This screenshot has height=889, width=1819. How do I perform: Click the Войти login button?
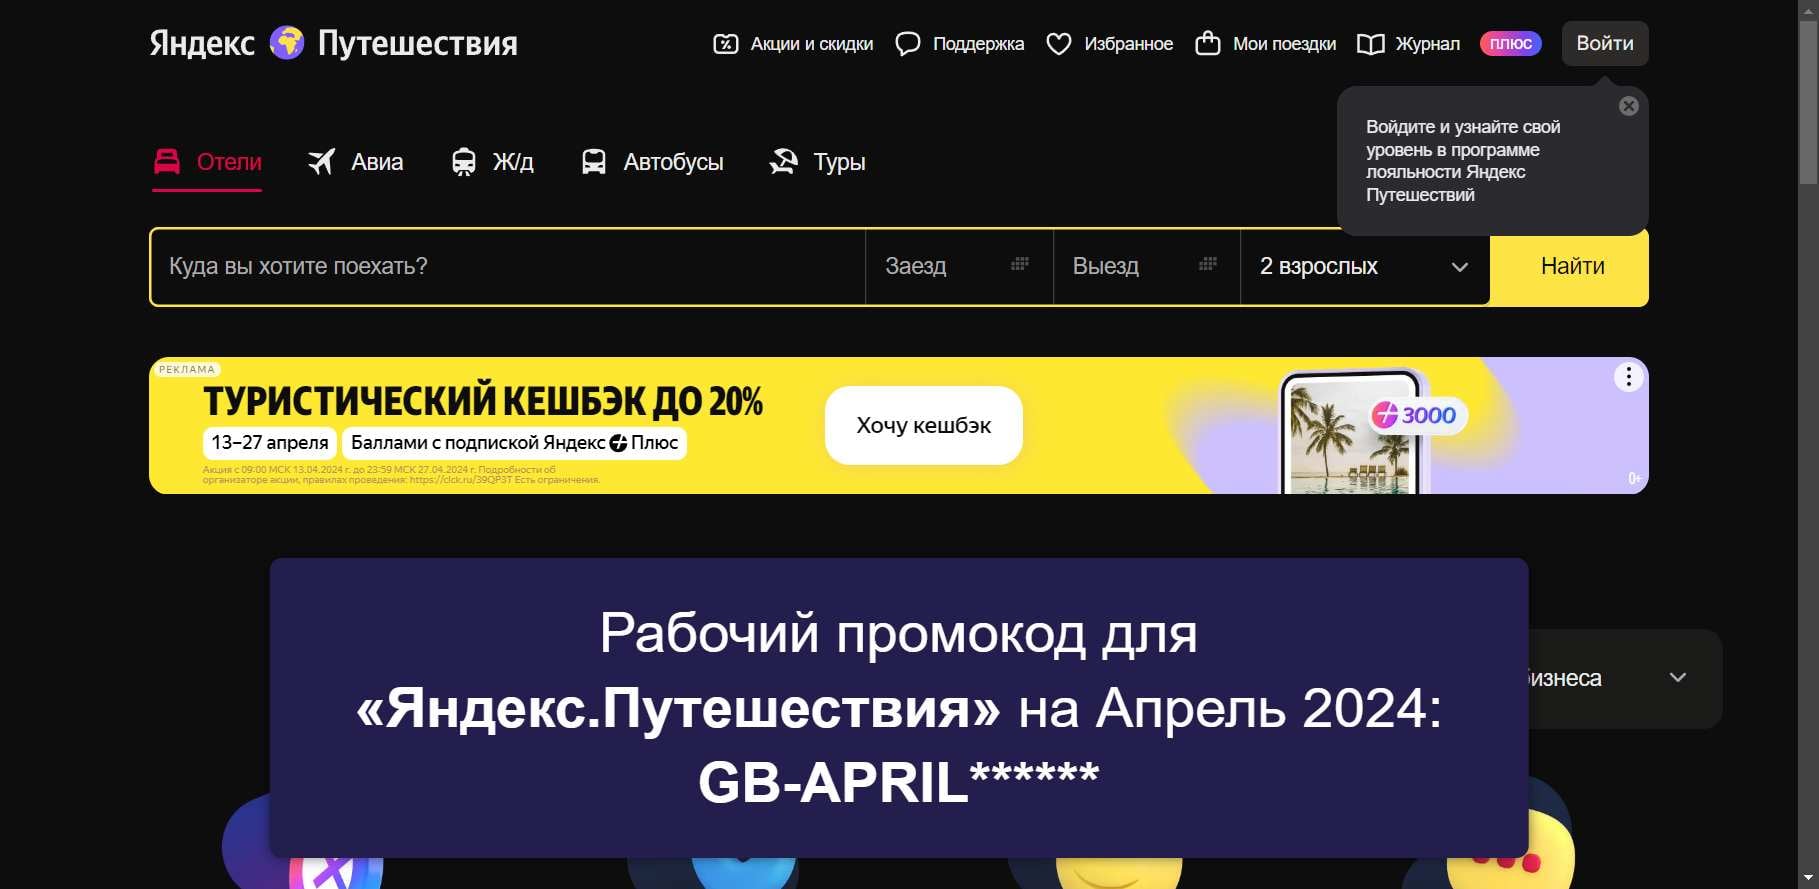click(x=1604, y=44)
